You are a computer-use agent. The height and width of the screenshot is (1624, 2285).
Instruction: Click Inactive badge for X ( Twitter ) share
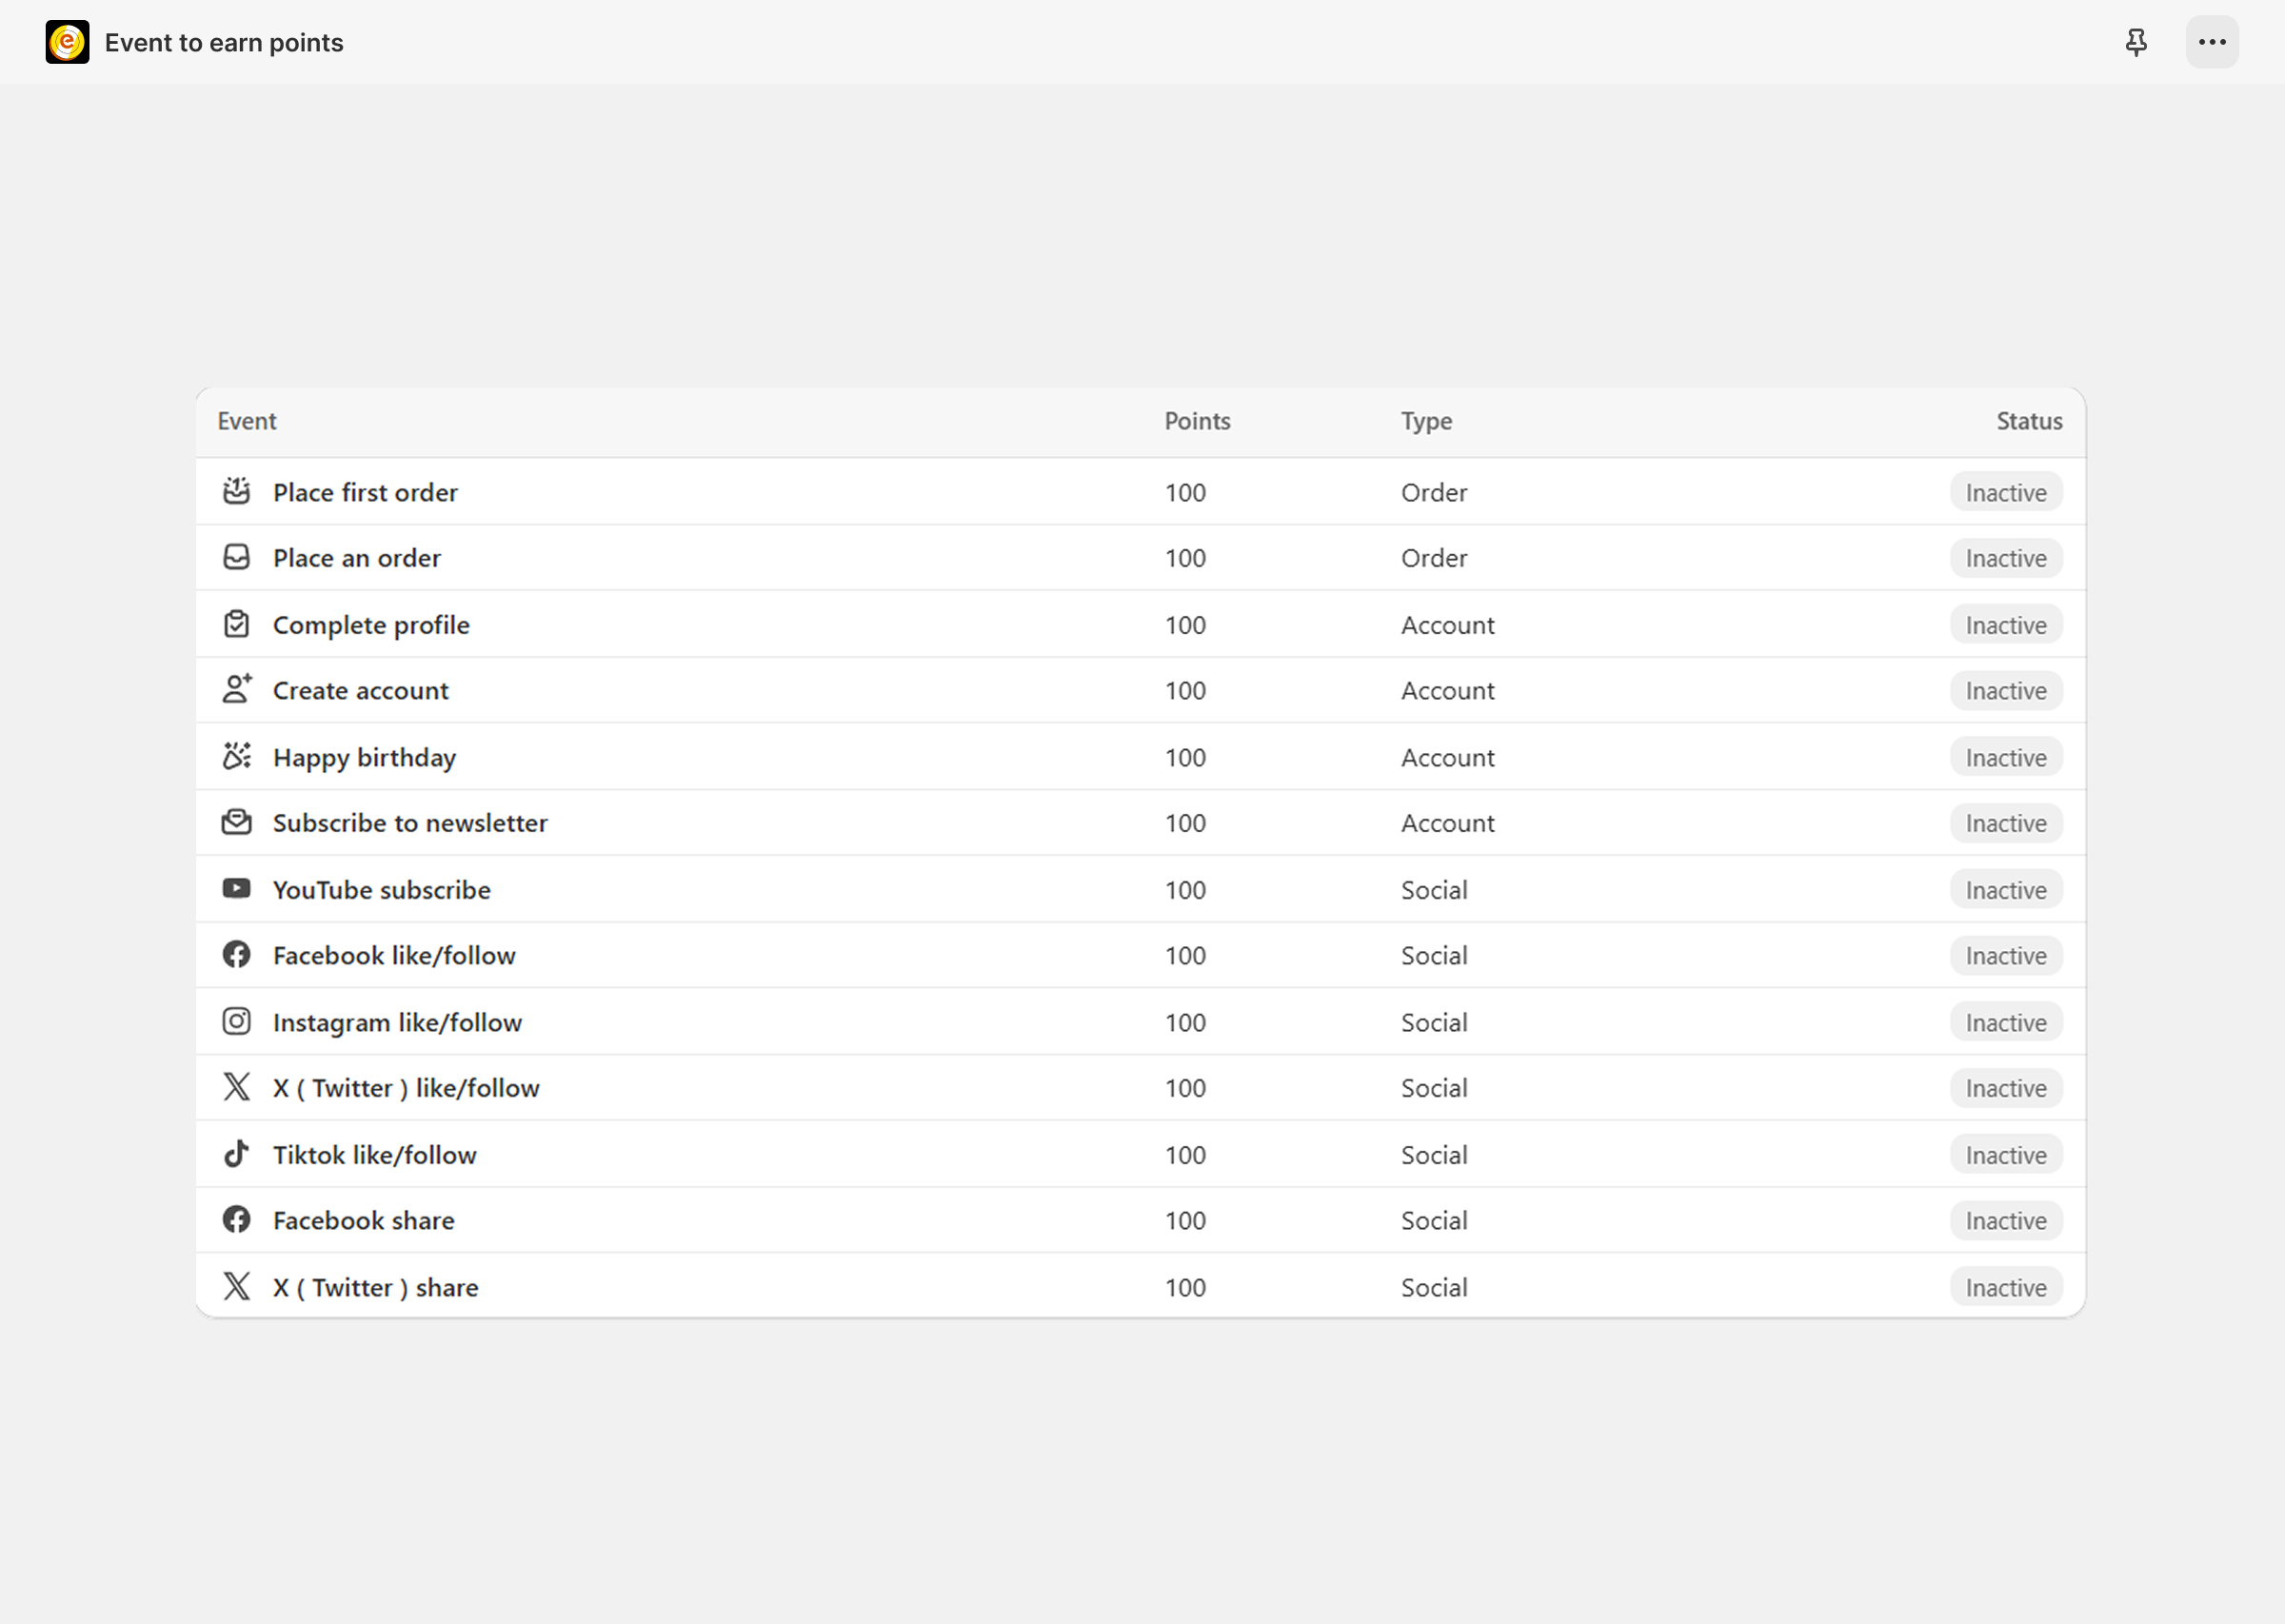click(x=2006, y=1287)
